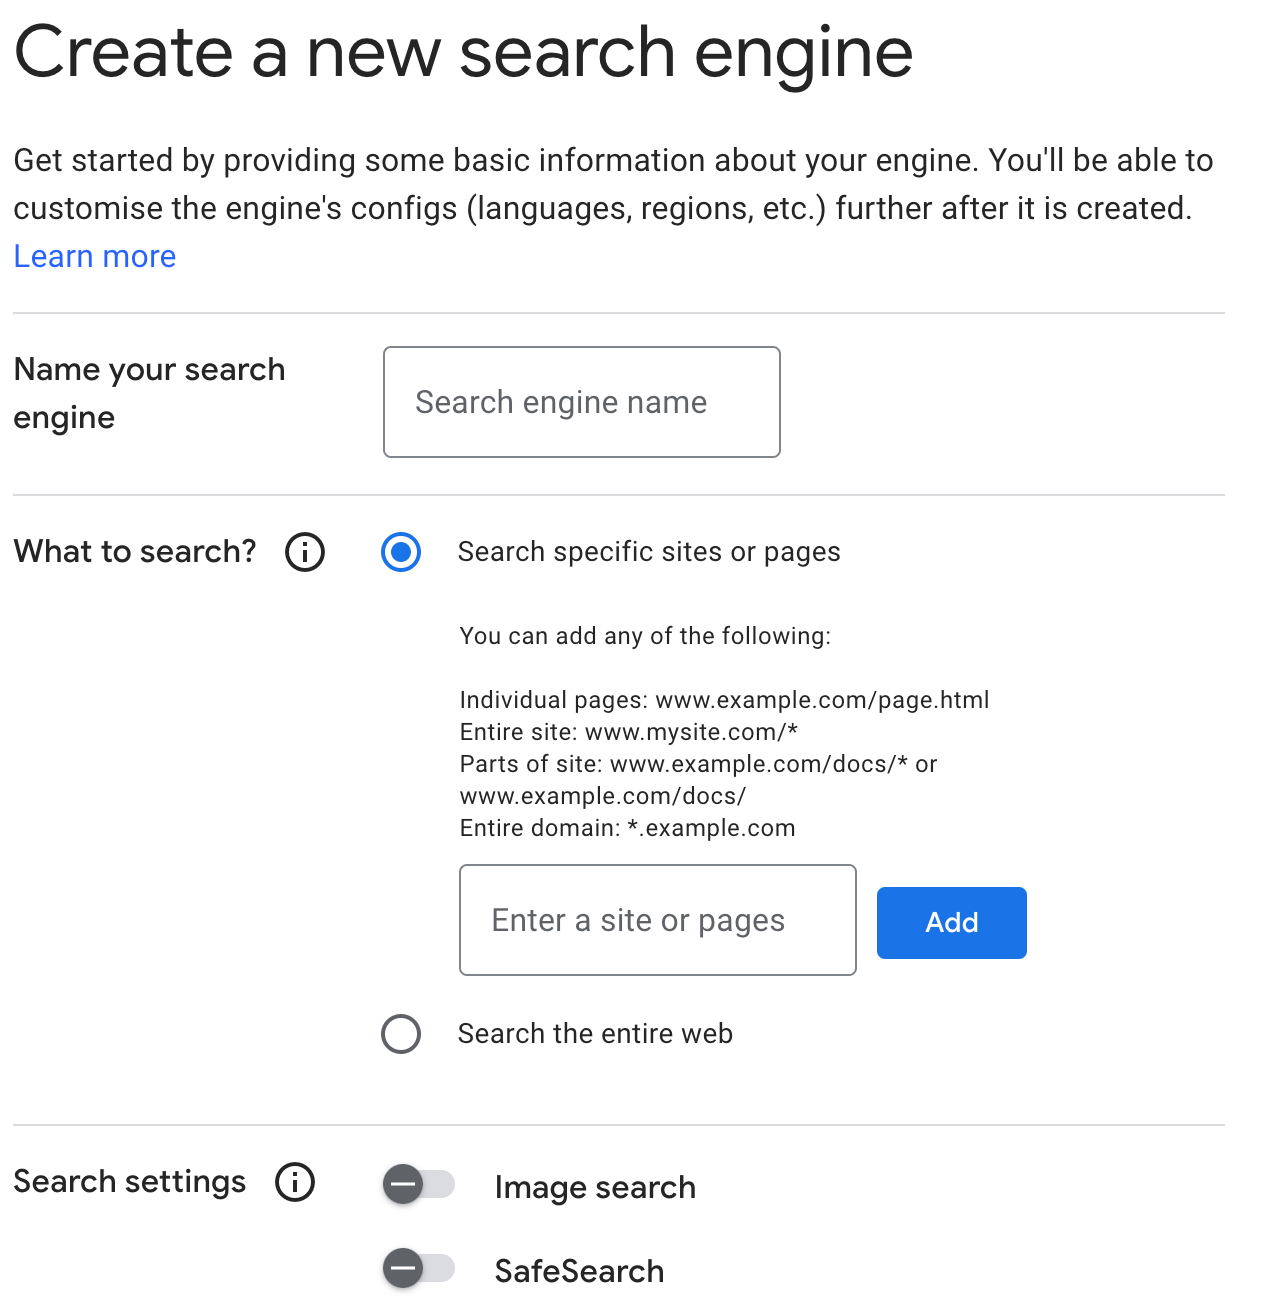Click the "You can add any of the following" text
This screenshot has height=1316, width=1262.
pyautogui.click(x=645, y=636)
